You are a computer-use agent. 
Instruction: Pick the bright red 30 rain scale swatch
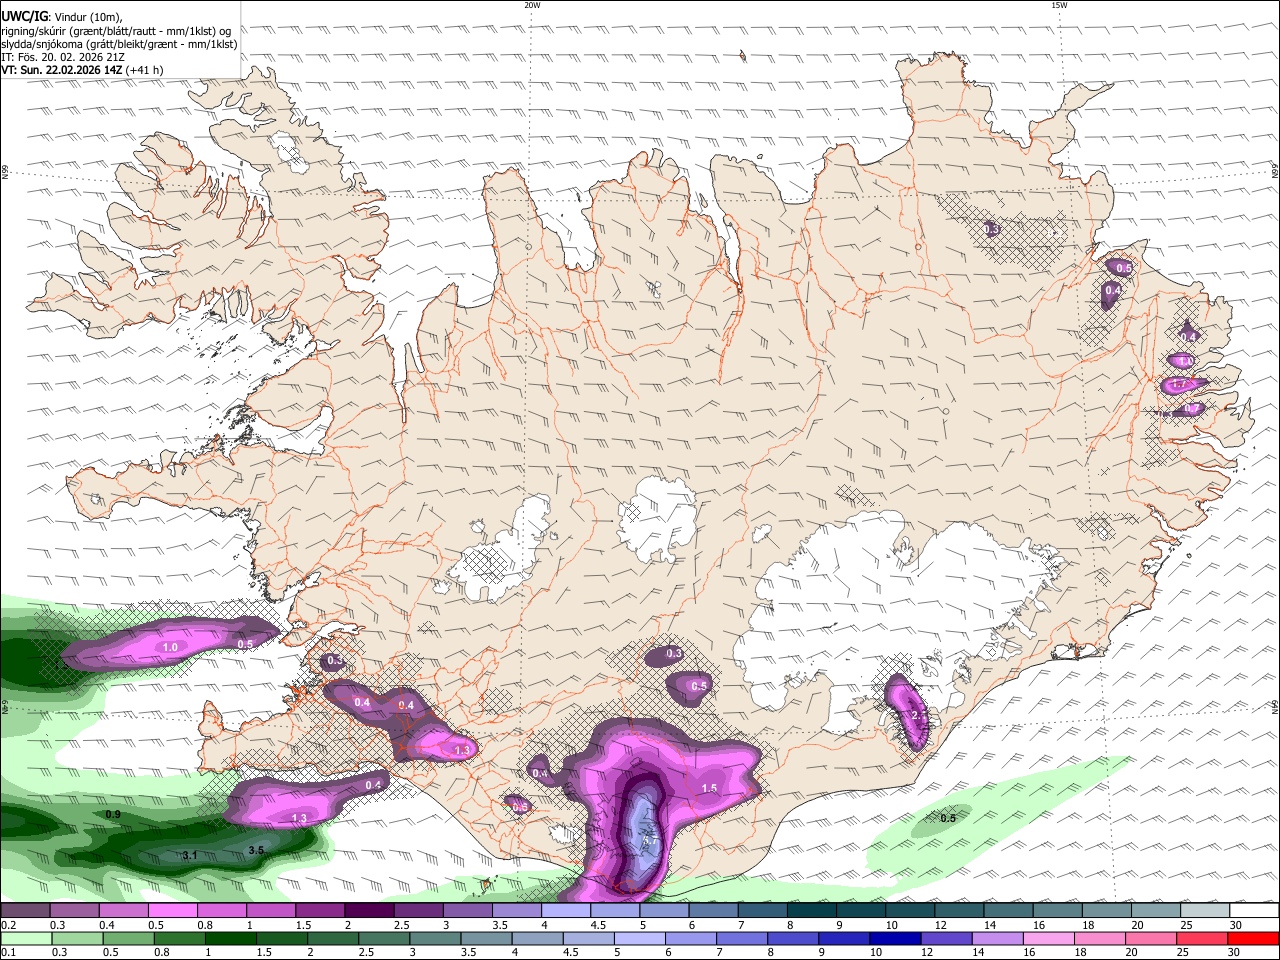point(1253,938)
